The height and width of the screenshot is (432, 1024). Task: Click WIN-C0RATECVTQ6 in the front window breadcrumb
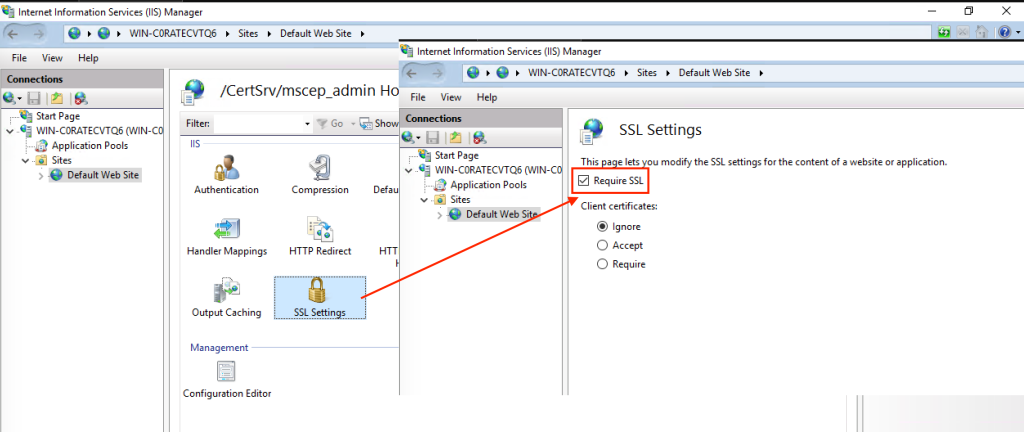tap(571, 73)
